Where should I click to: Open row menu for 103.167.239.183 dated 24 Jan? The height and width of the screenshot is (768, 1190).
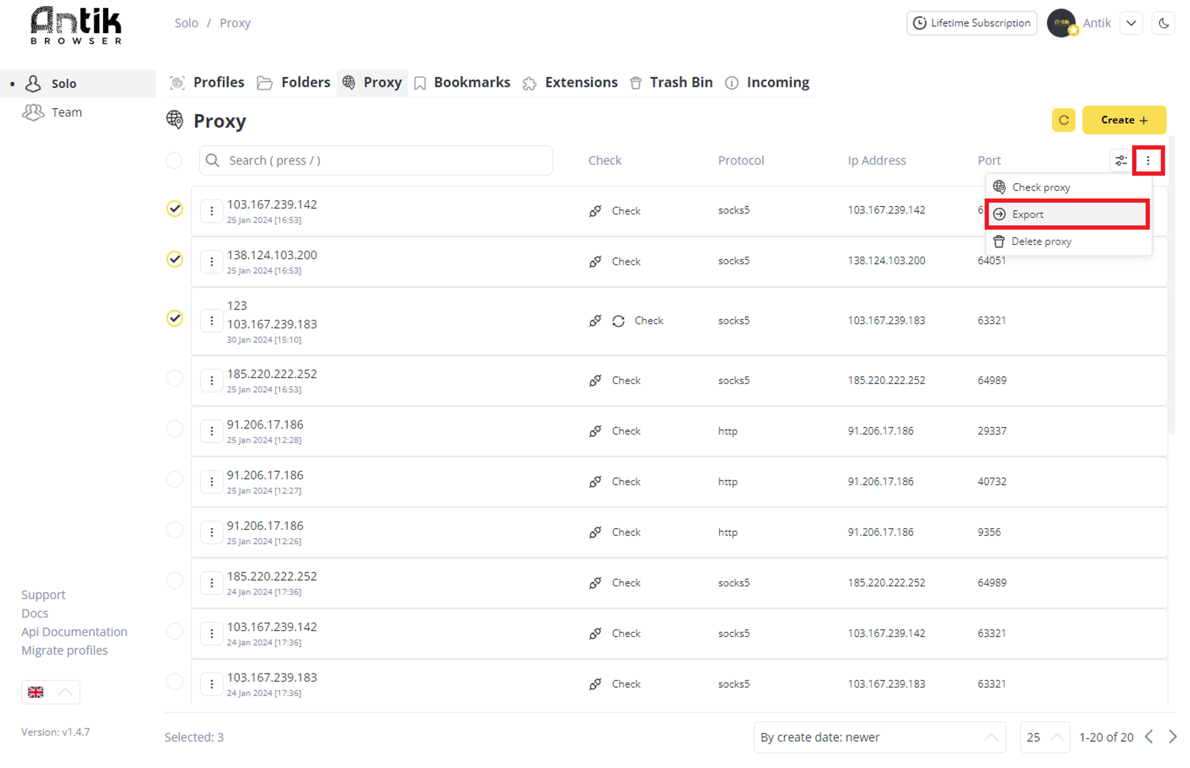coord(212,684)
